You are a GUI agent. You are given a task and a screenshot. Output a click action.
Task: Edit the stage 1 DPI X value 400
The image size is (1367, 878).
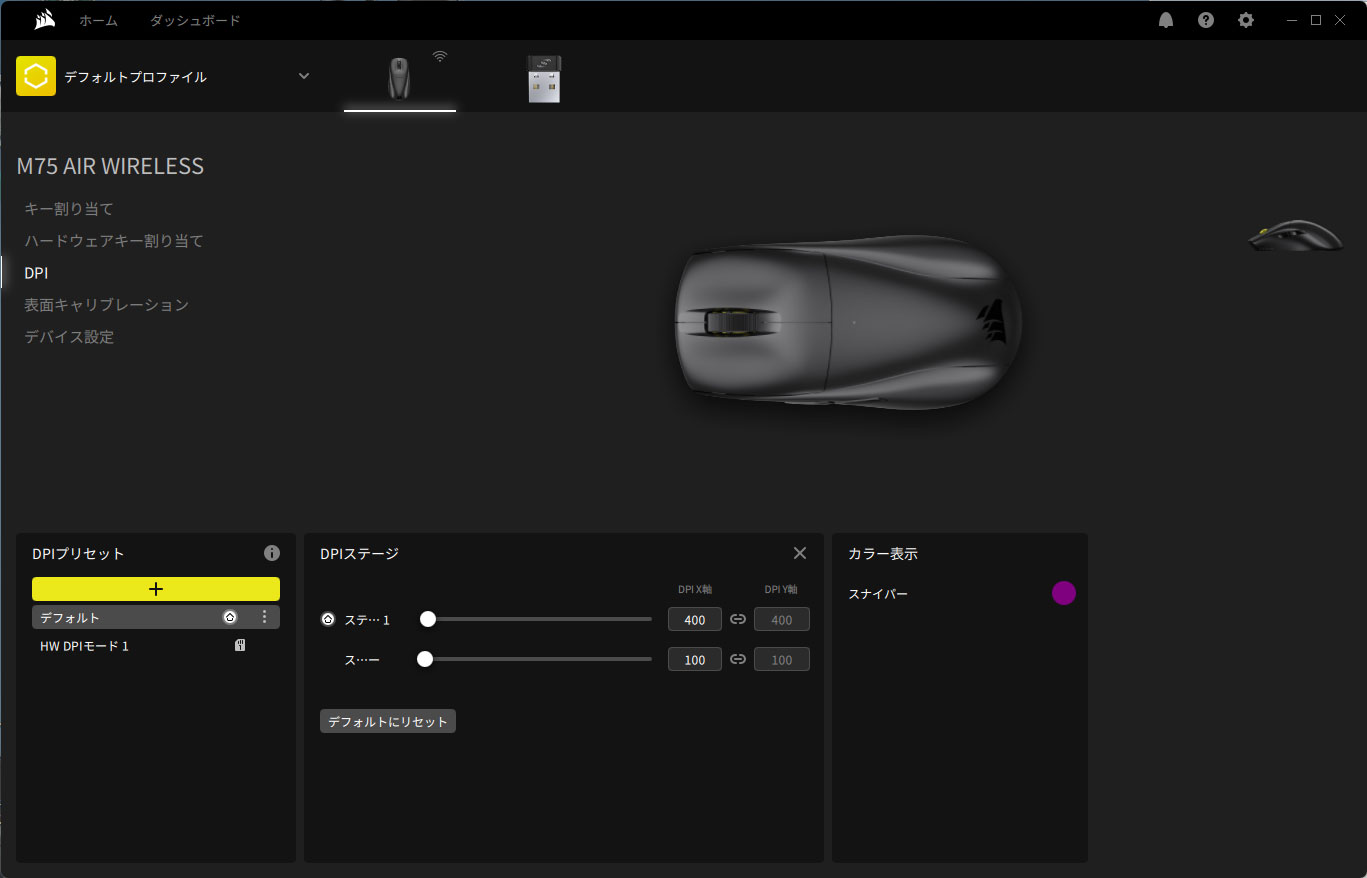695,620
